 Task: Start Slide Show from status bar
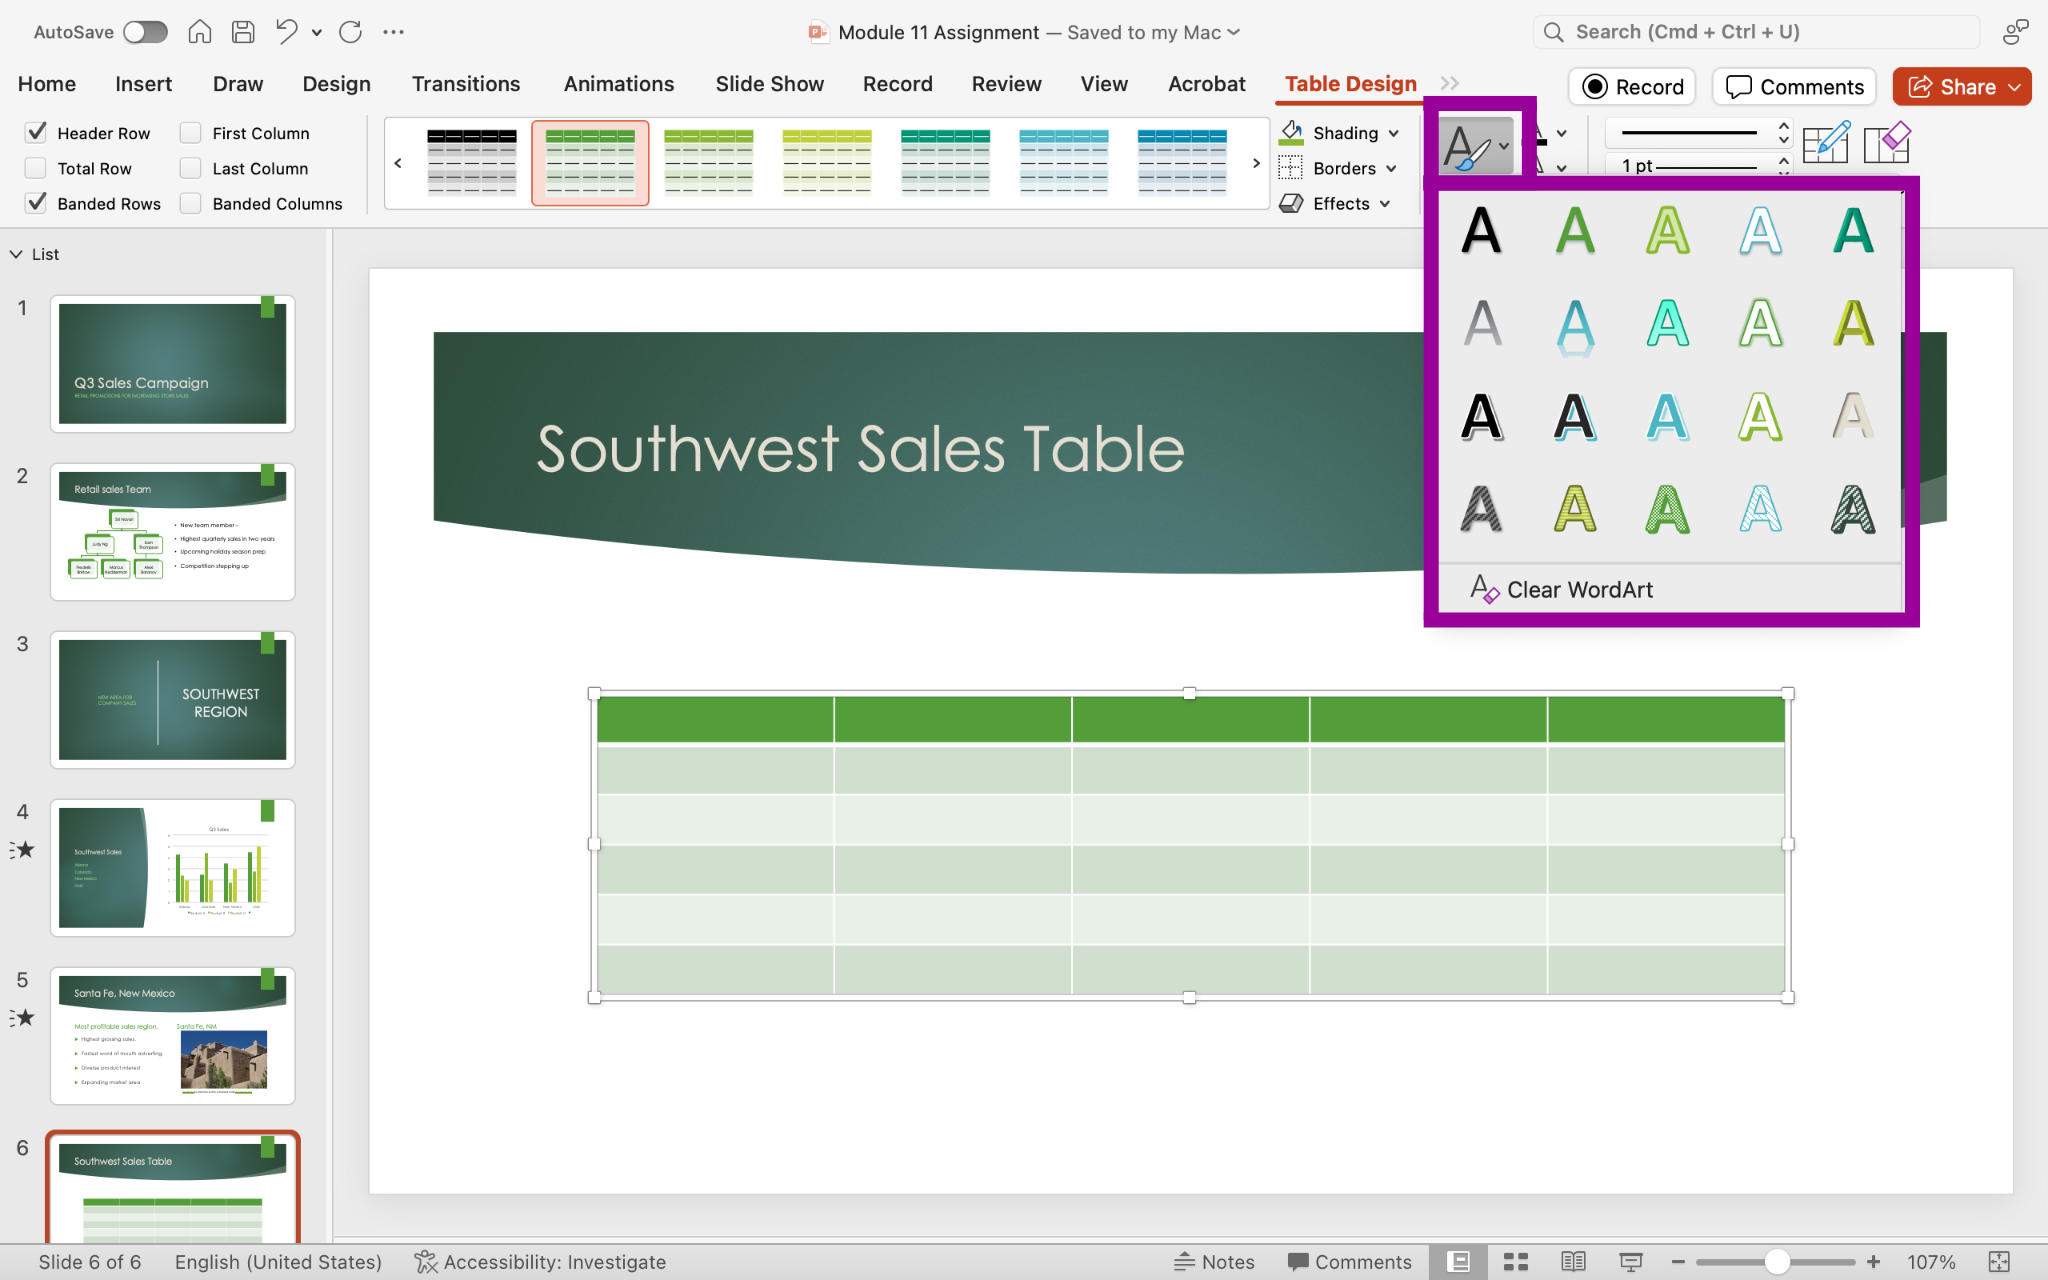pyautogui.click(x=1631, y=1262)
